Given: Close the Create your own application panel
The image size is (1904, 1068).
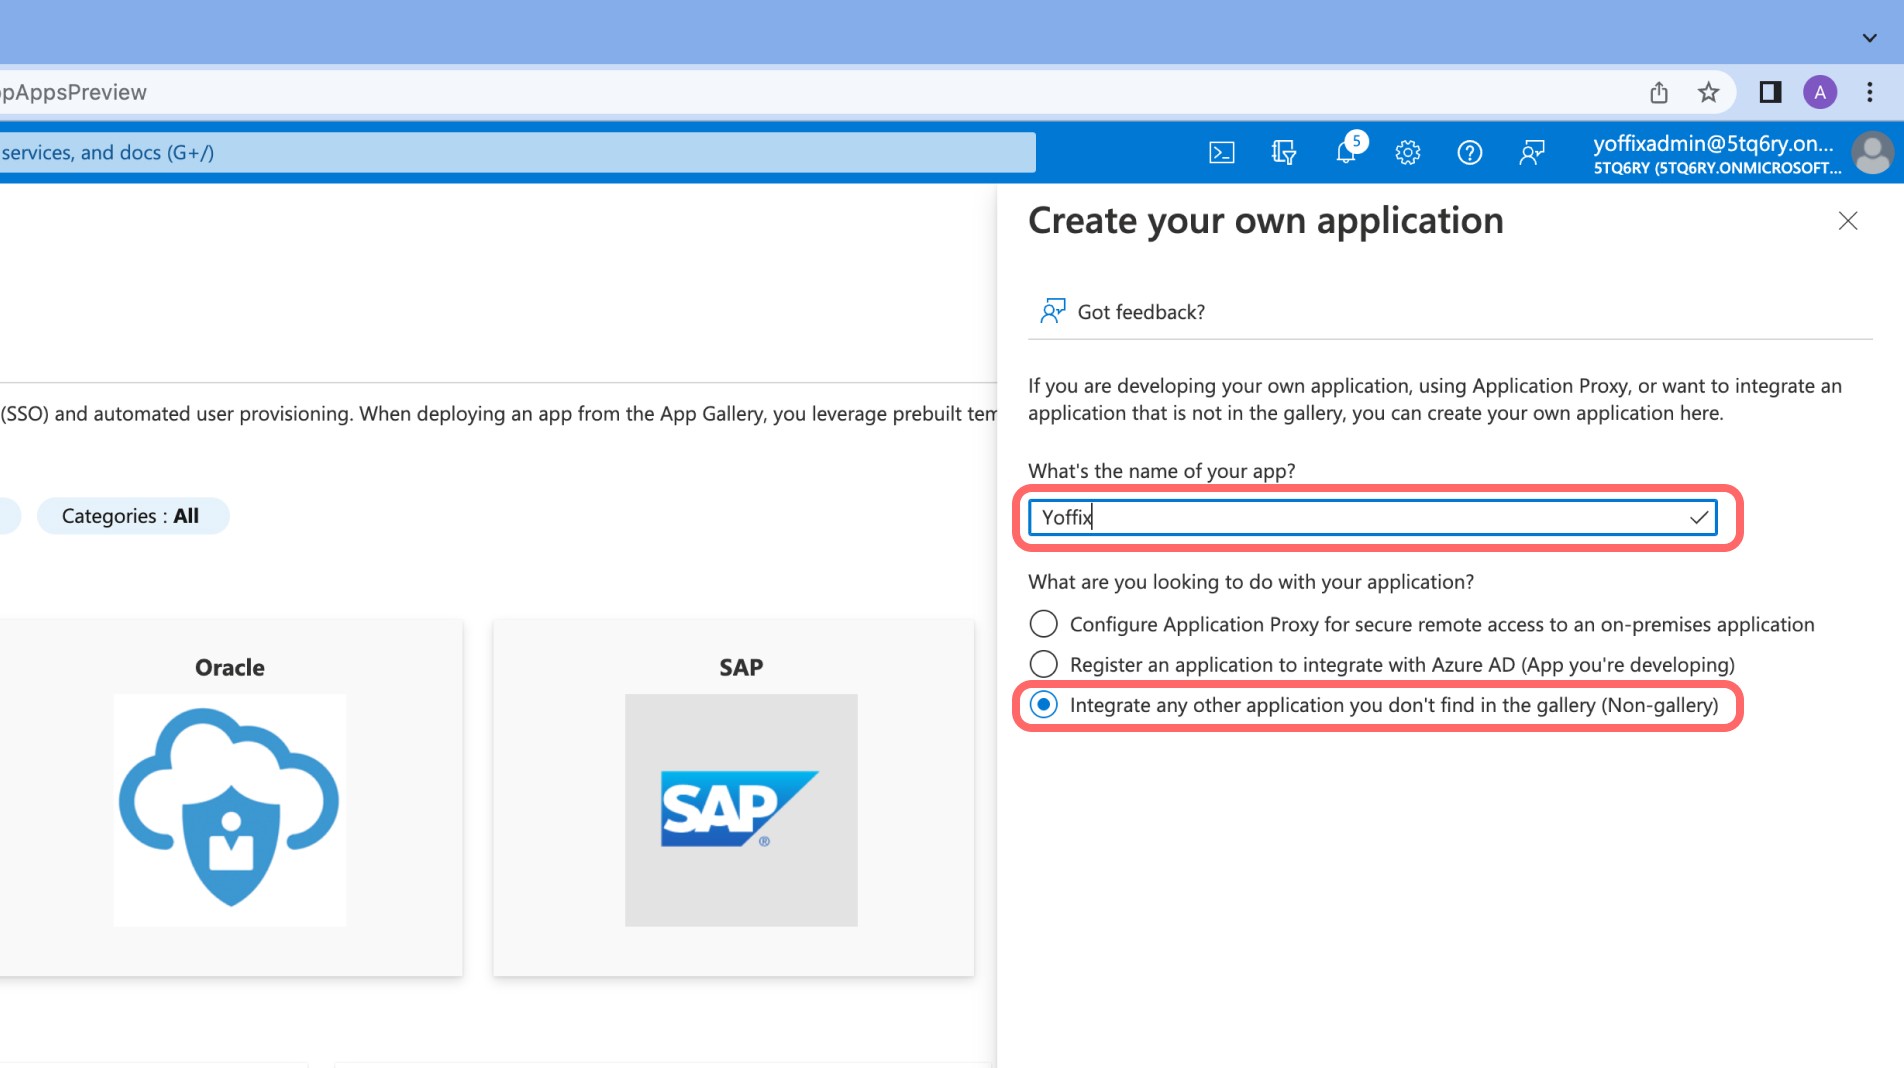Looking at the screenshot, I should 1847,221.
